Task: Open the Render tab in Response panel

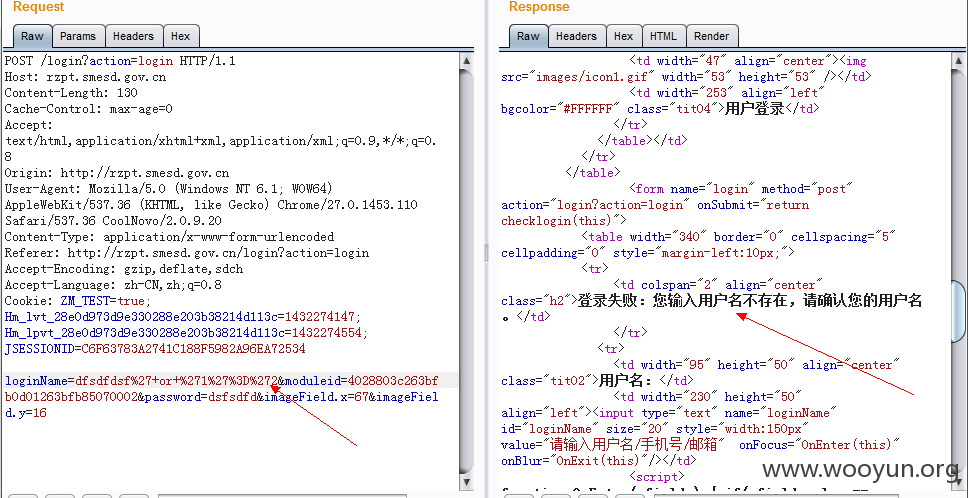Action: click(x=712, y=36)
